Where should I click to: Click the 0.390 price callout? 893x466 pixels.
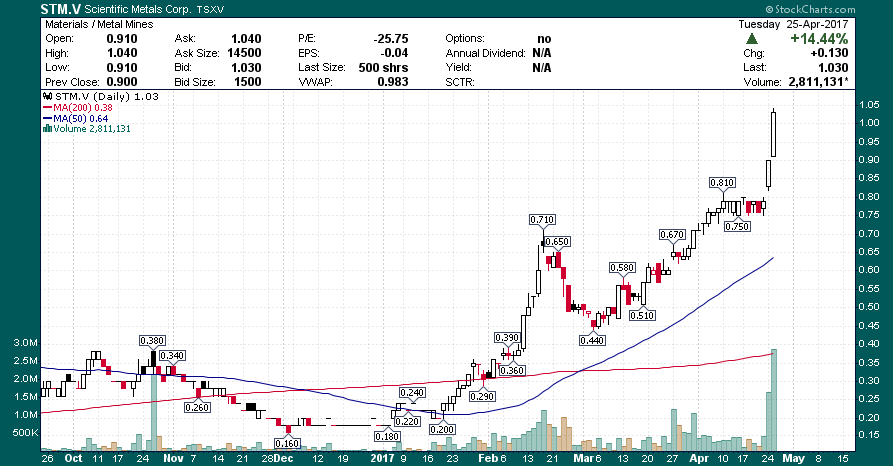pyautogui.click(x=507, y=338)
